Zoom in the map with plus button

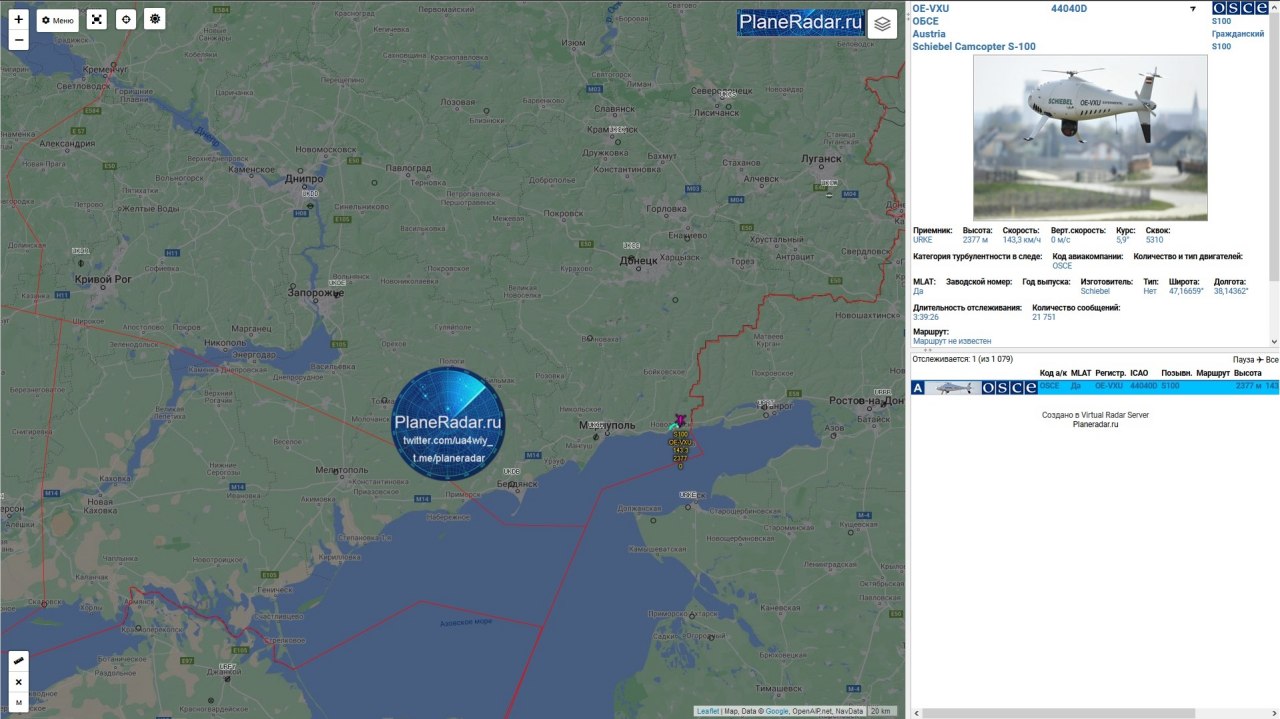18,19
